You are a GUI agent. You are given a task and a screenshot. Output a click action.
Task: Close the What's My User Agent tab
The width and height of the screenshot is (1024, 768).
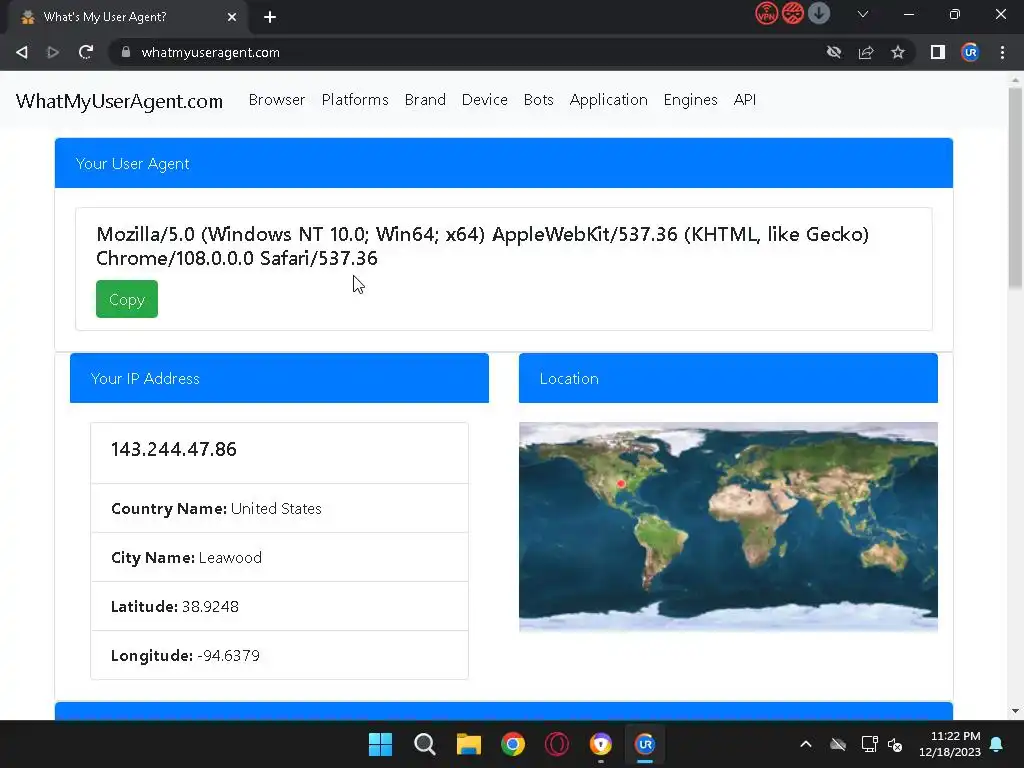point(232,17)
